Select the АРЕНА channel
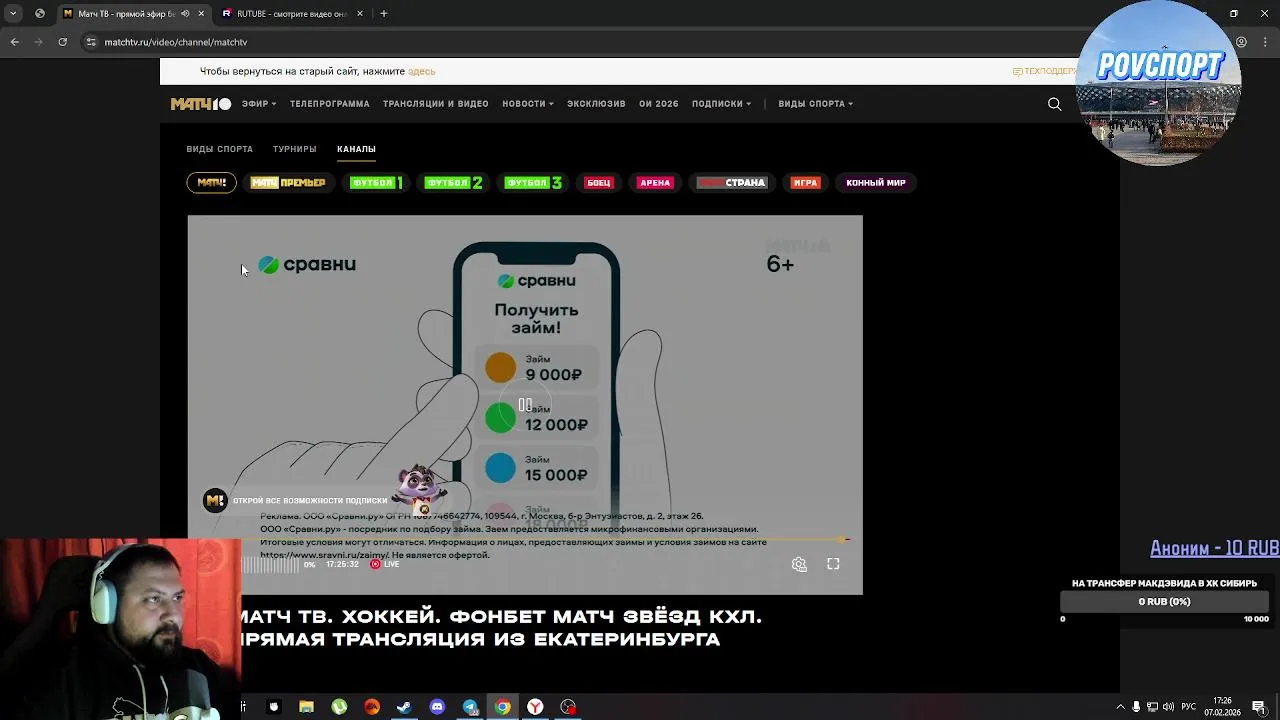This screenshot has height=720, width=1280. tap(655, 183)
